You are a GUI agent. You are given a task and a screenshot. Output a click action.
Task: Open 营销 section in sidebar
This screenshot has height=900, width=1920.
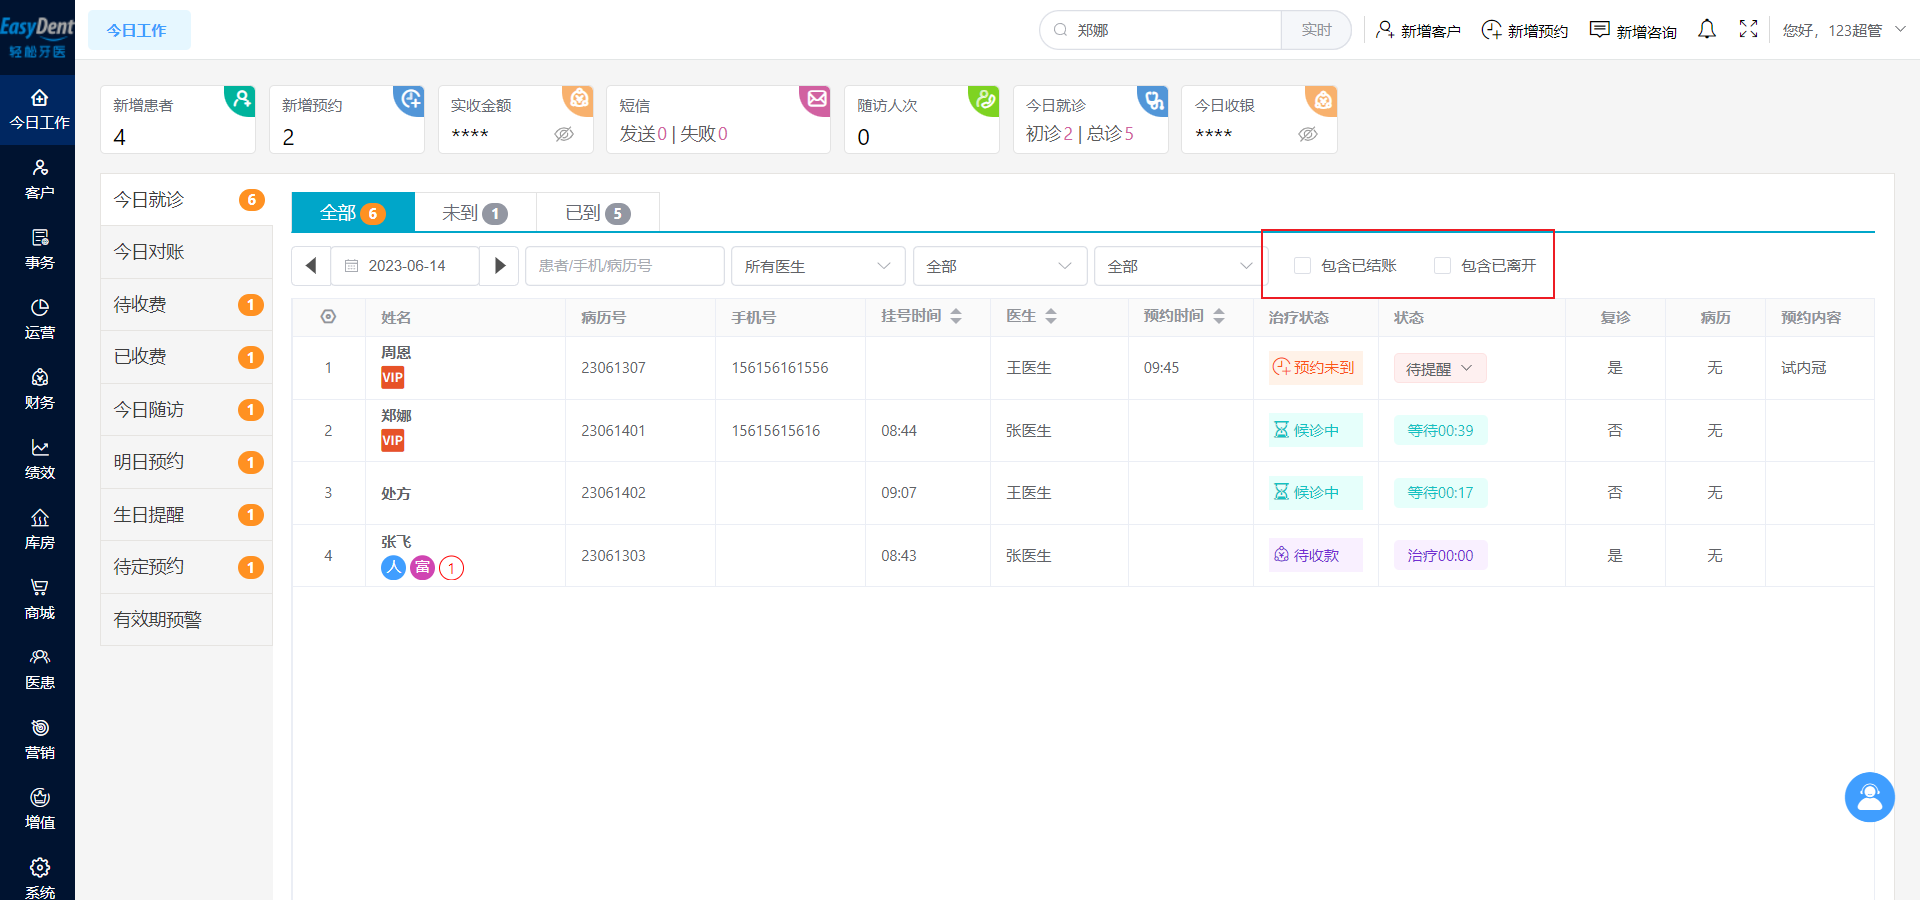pos(39,740)
